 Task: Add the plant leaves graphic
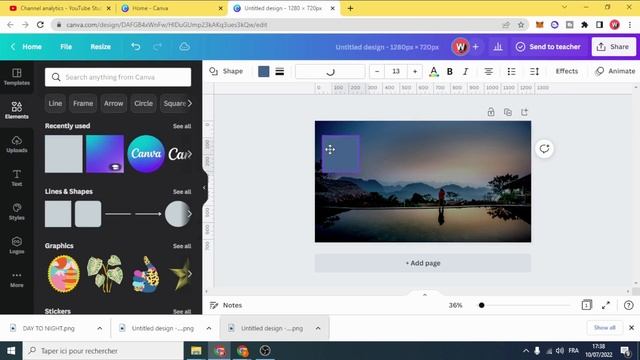[x=105, y=274]
